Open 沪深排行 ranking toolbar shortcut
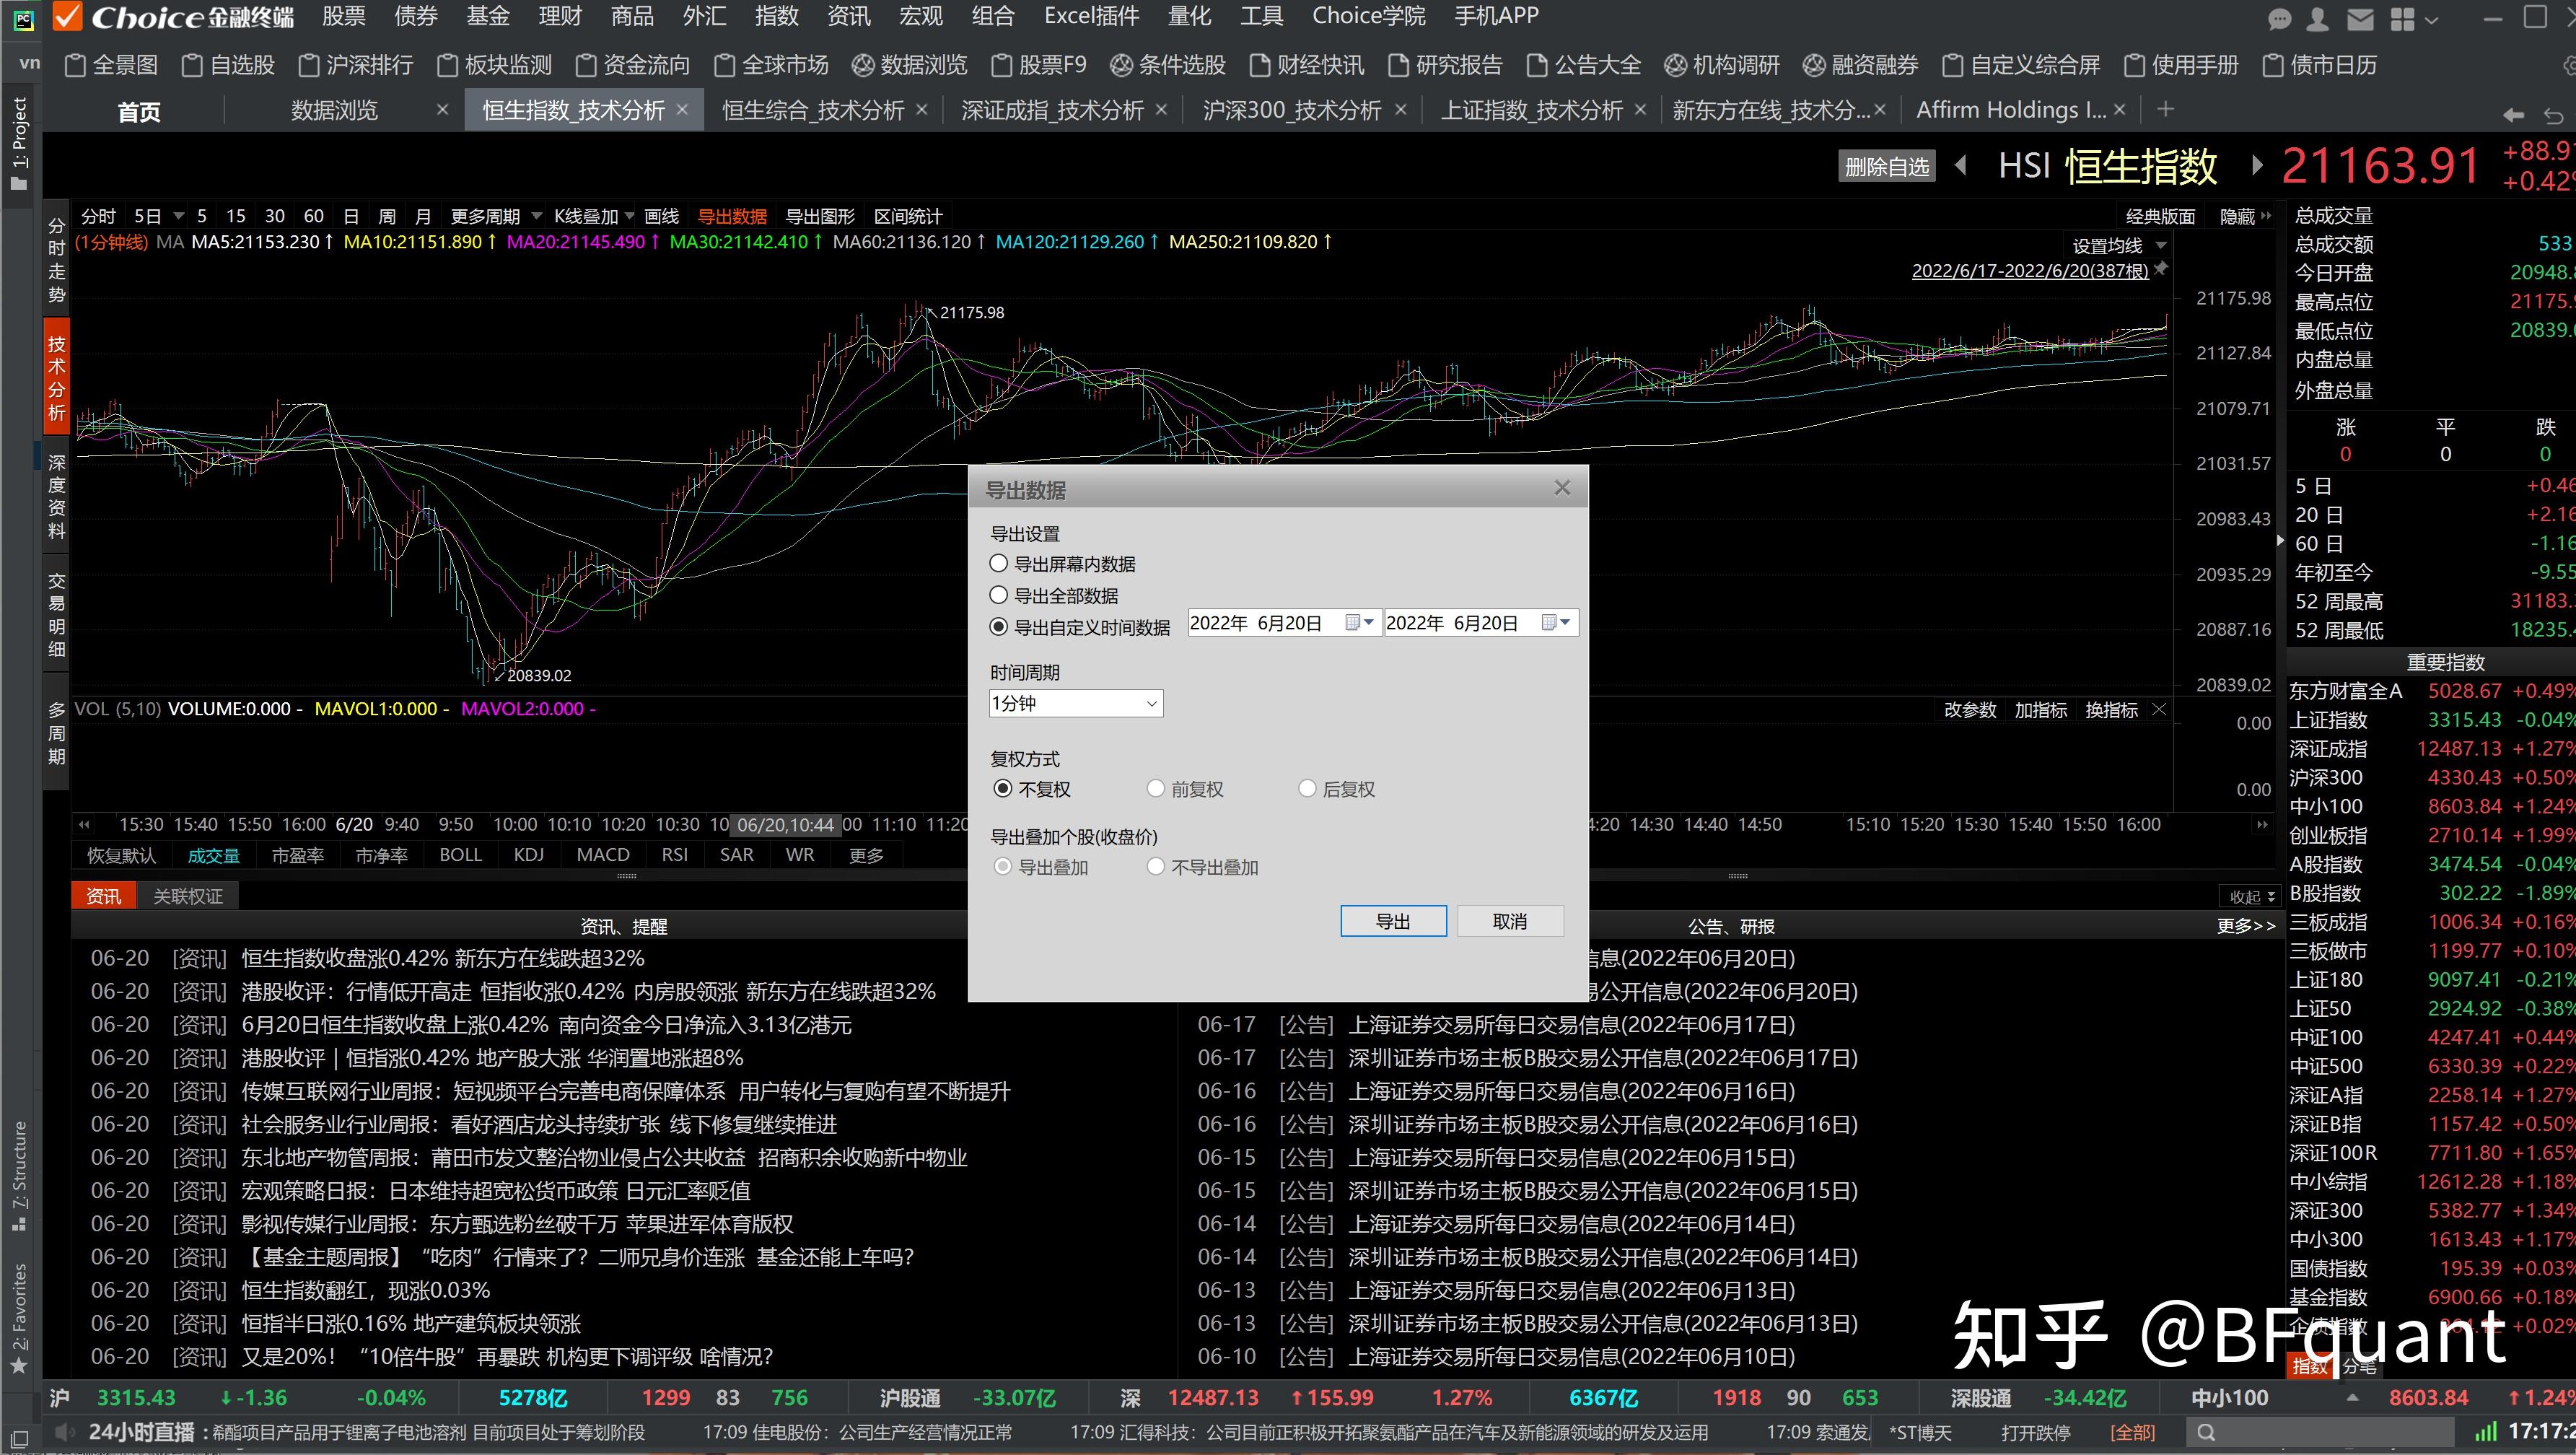 pyautogui.click(x=356, y=65)
